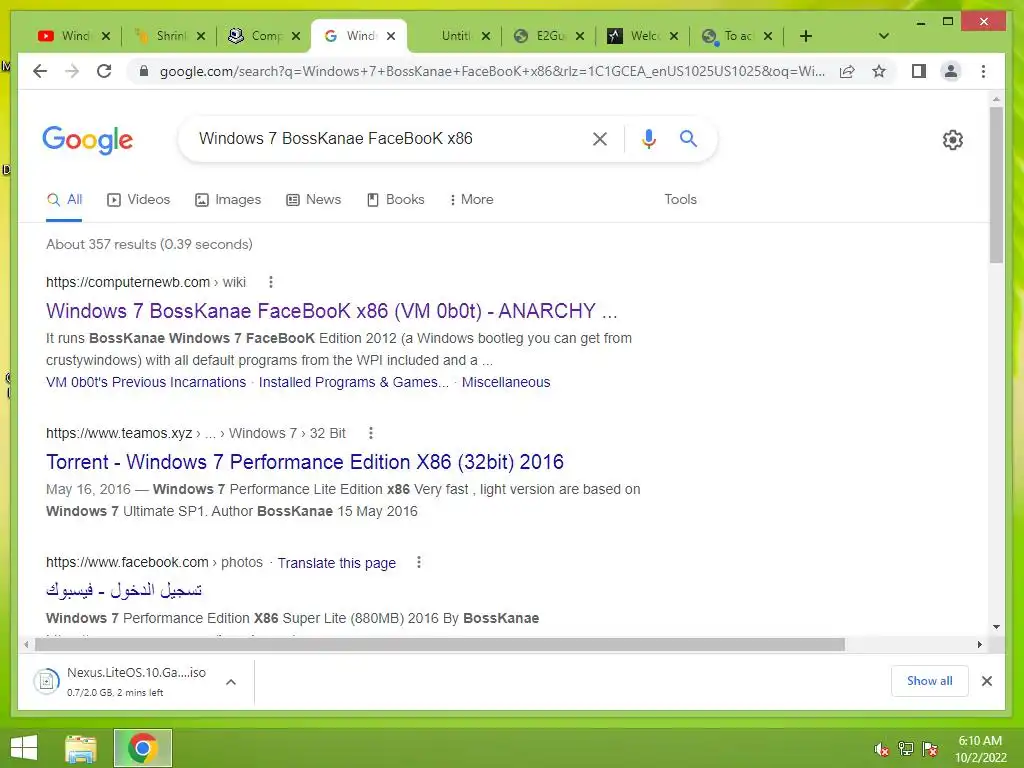Click the horizontal scrollbar thumb
The height and width of the screenshot is (768, 1024).
(440, 645)
